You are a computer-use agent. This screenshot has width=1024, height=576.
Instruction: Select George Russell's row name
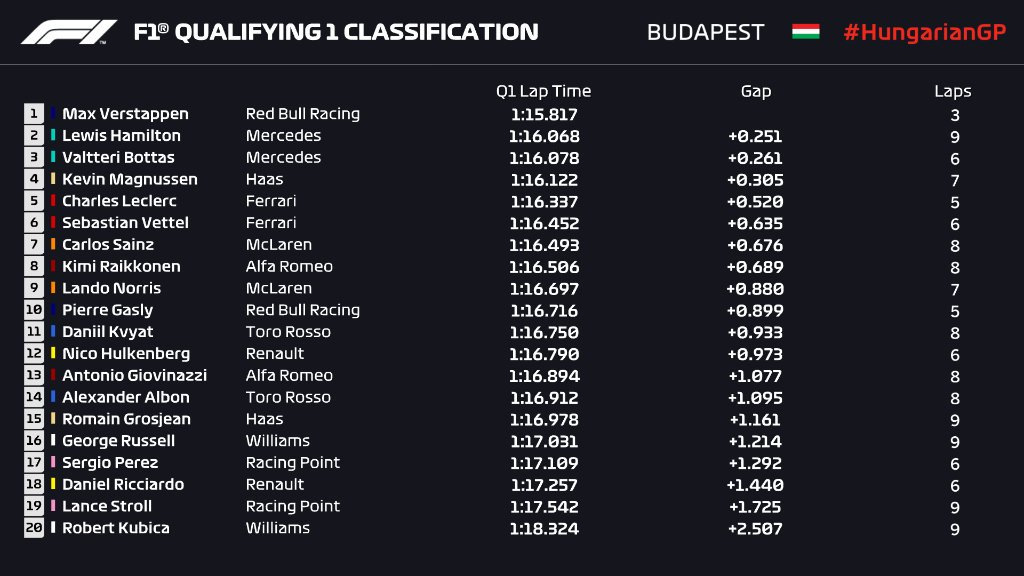118,441
